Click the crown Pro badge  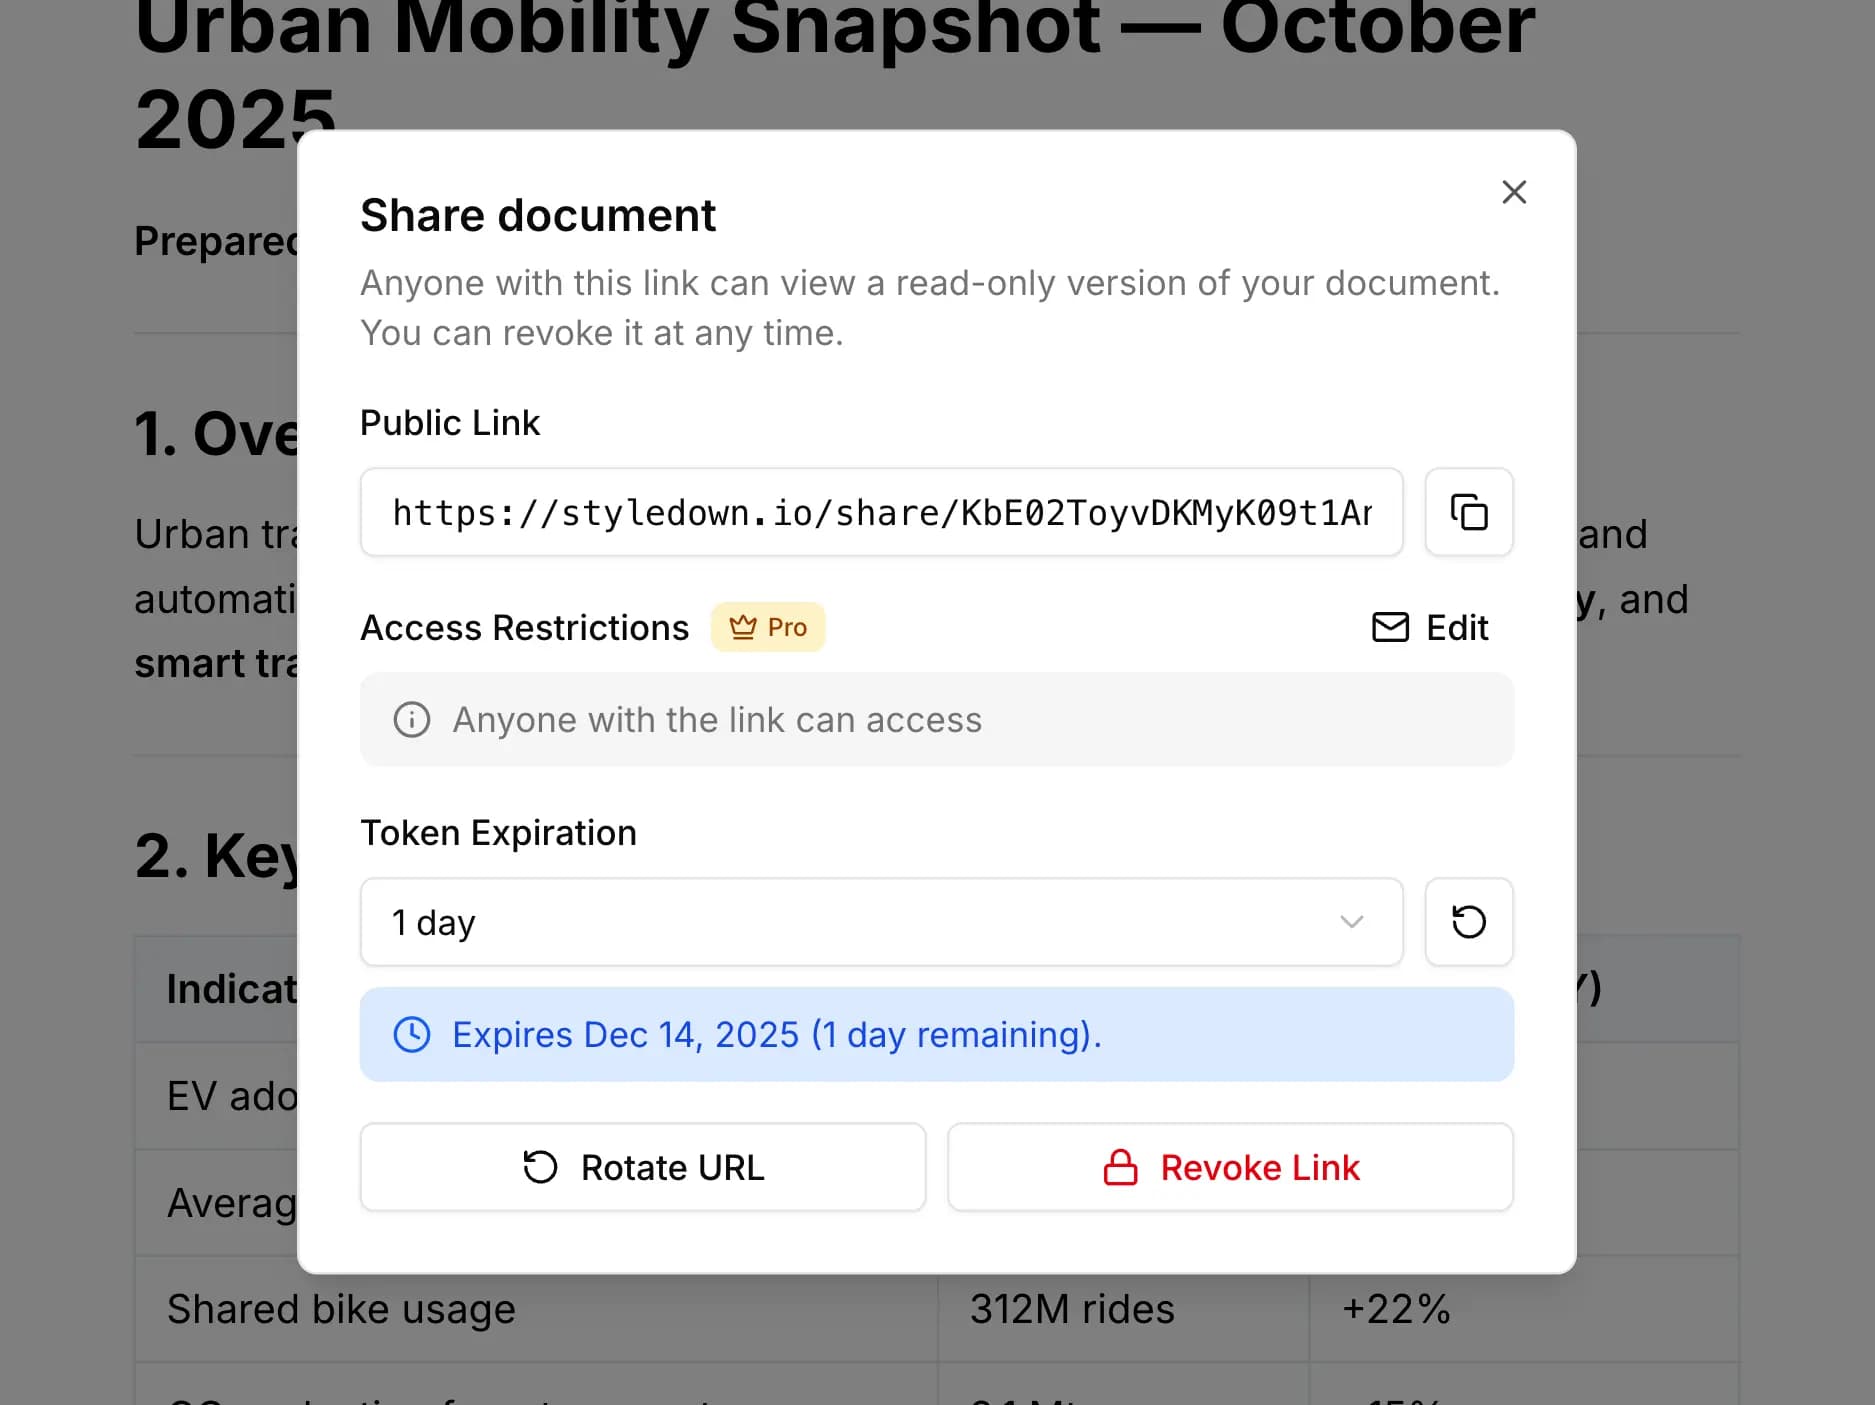coord(767,627)
